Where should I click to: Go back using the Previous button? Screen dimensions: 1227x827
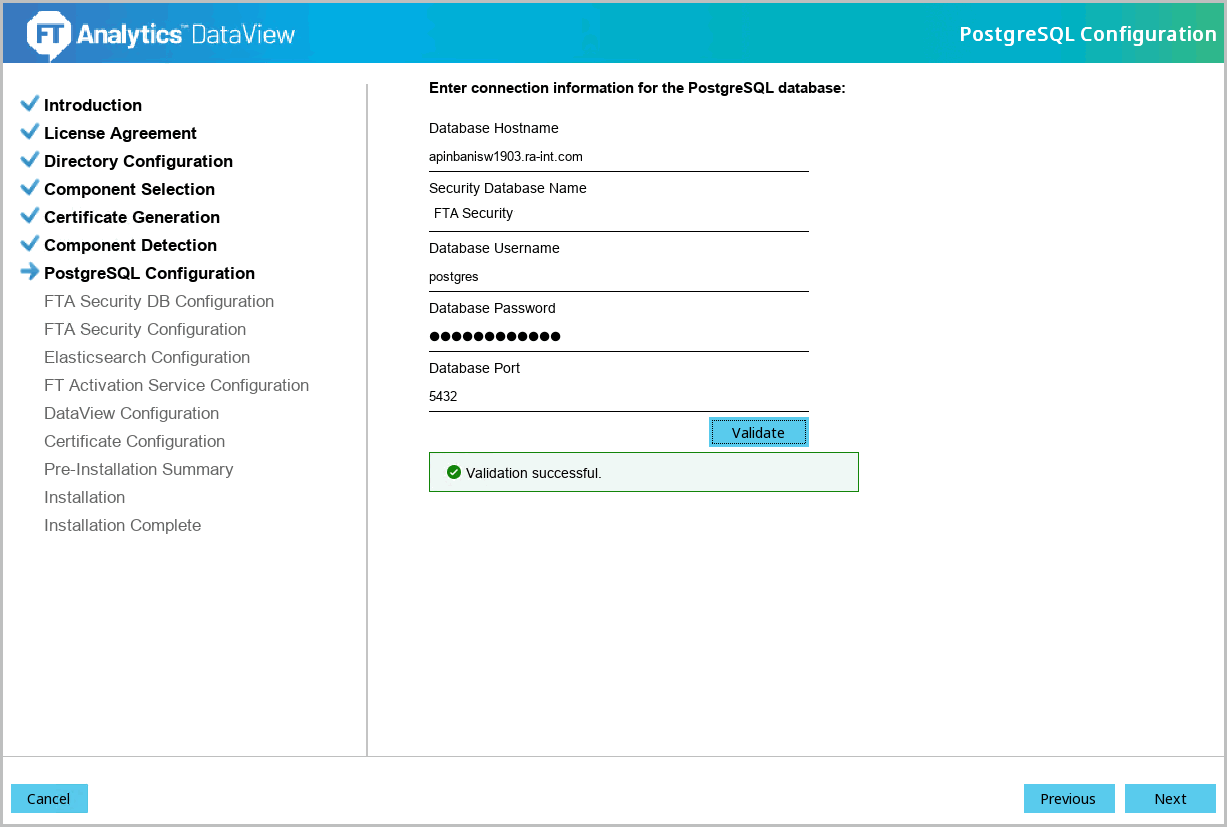click(x=1068, y=799)
